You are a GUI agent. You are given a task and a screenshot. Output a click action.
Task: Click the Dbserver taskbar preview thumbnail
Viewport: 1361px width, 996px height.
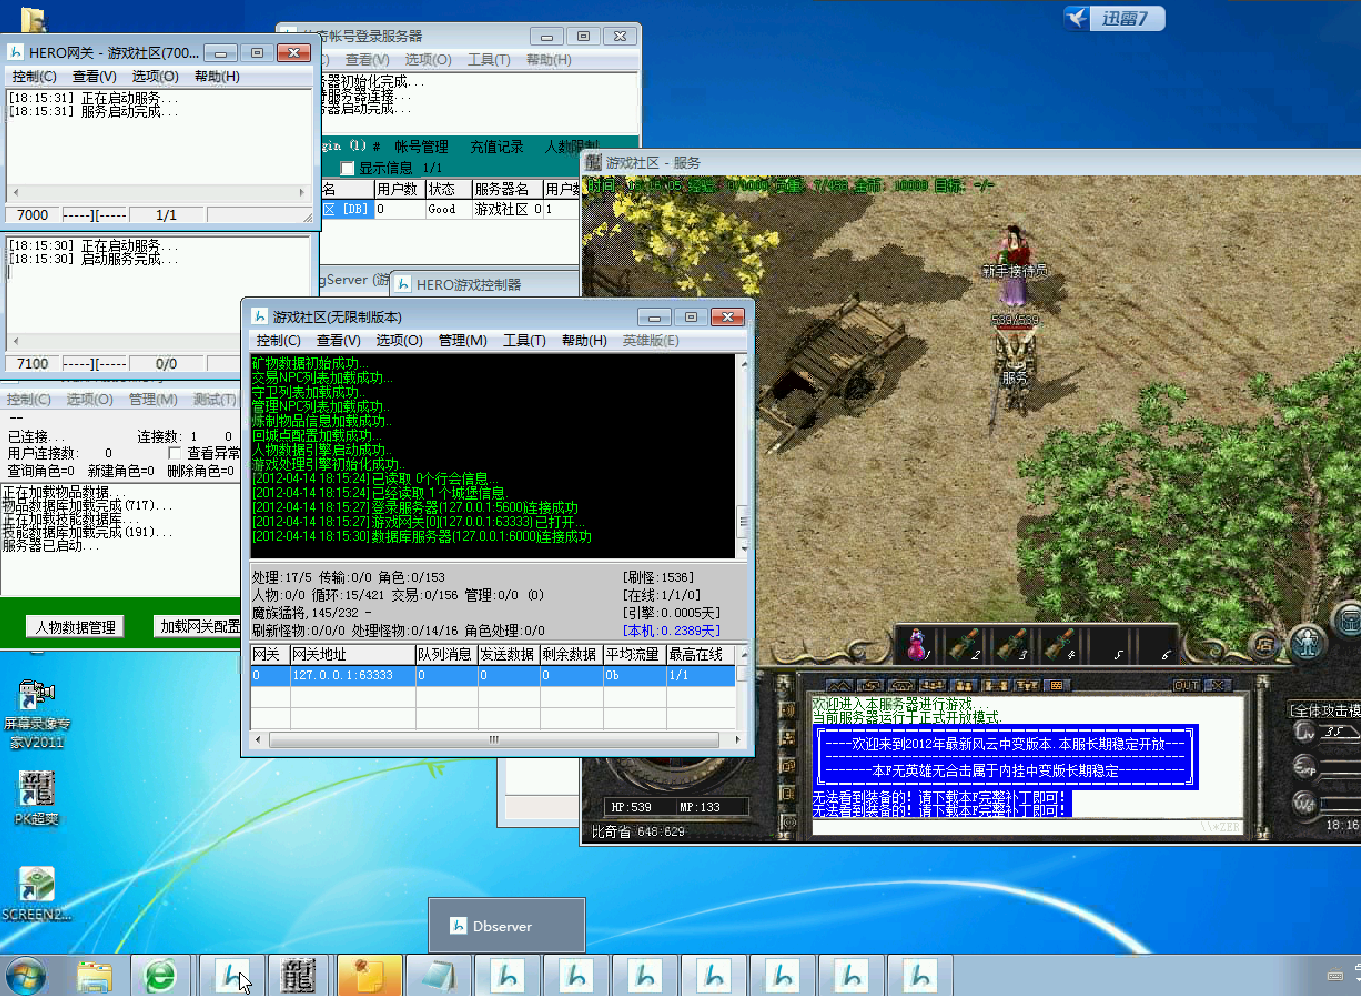pos(507,925)
